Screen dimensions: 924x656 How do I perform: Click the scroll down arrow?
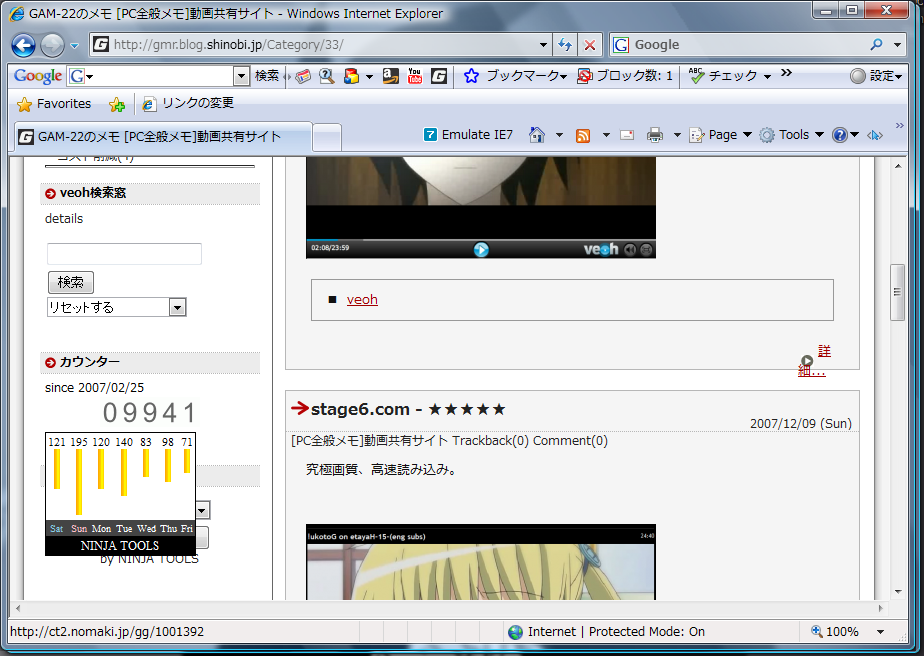[x=897, y=592]
